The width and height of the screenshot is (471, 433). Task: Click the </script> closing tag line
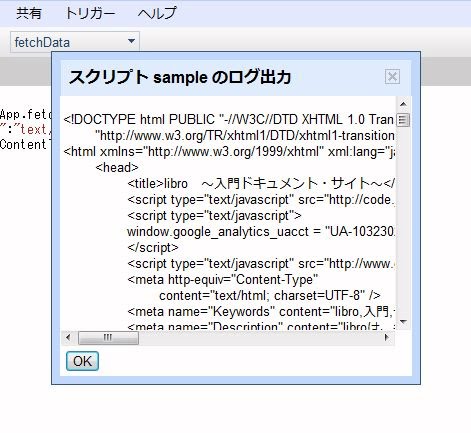click(153, 247)
